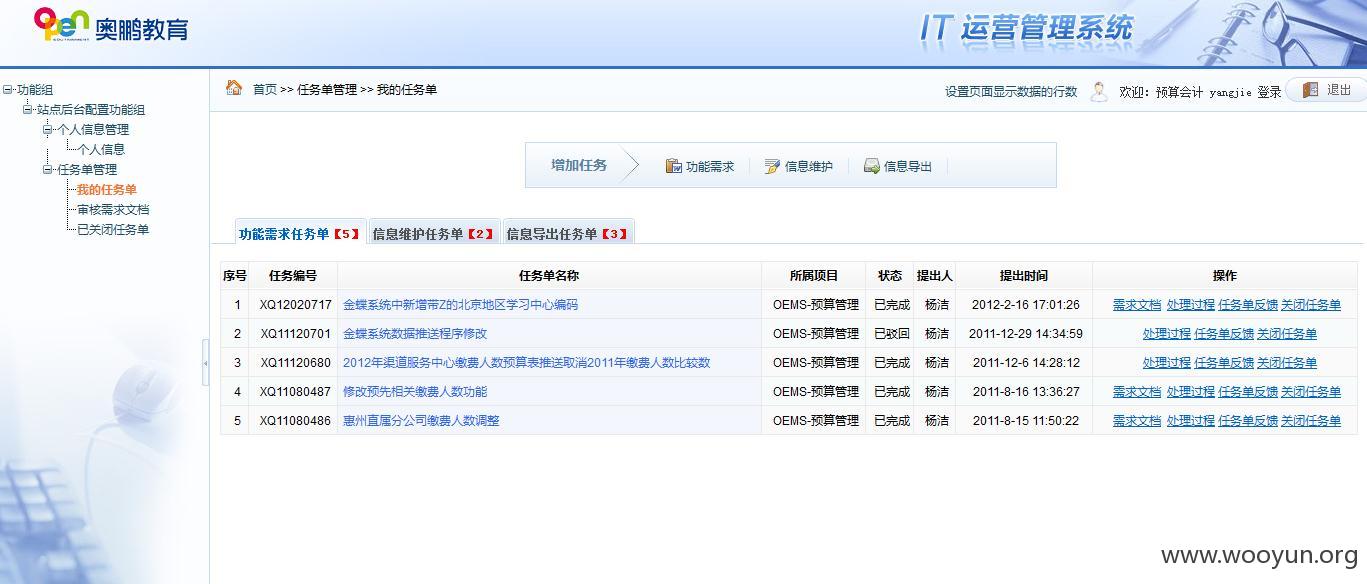Click 任务单反馈 for XQ12020717
This screenshot has height=584, width=1367.
[1248, 305]
